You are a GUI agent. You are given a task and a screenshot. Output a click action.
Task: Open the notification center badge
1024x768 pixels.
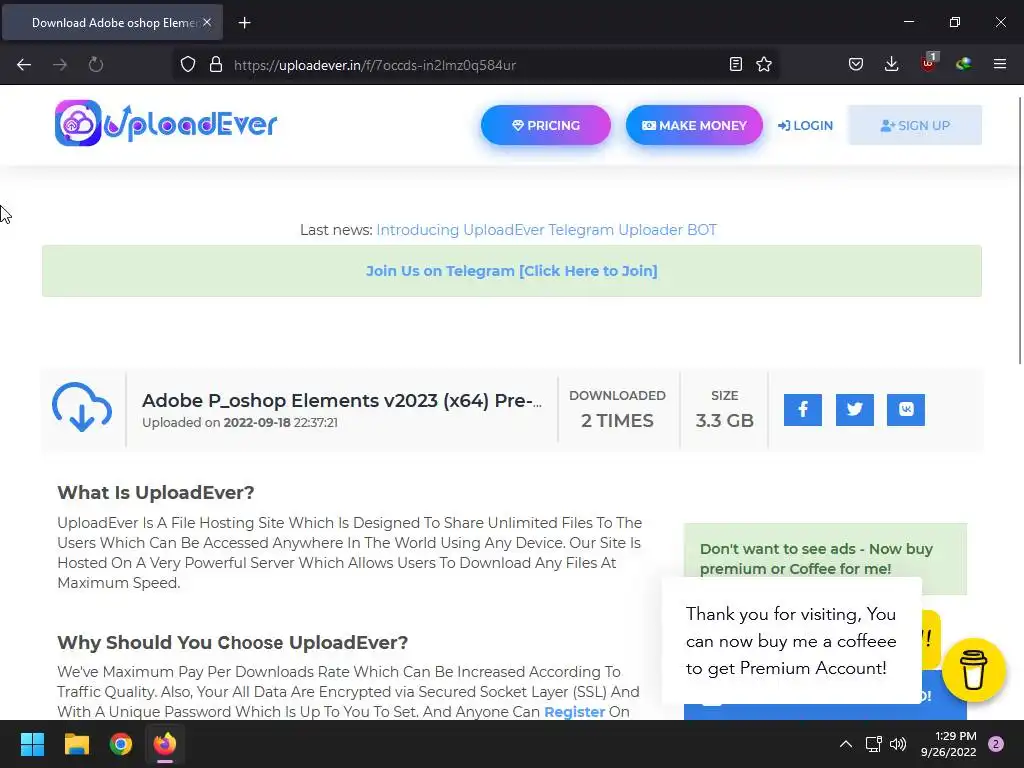point(995,744)
